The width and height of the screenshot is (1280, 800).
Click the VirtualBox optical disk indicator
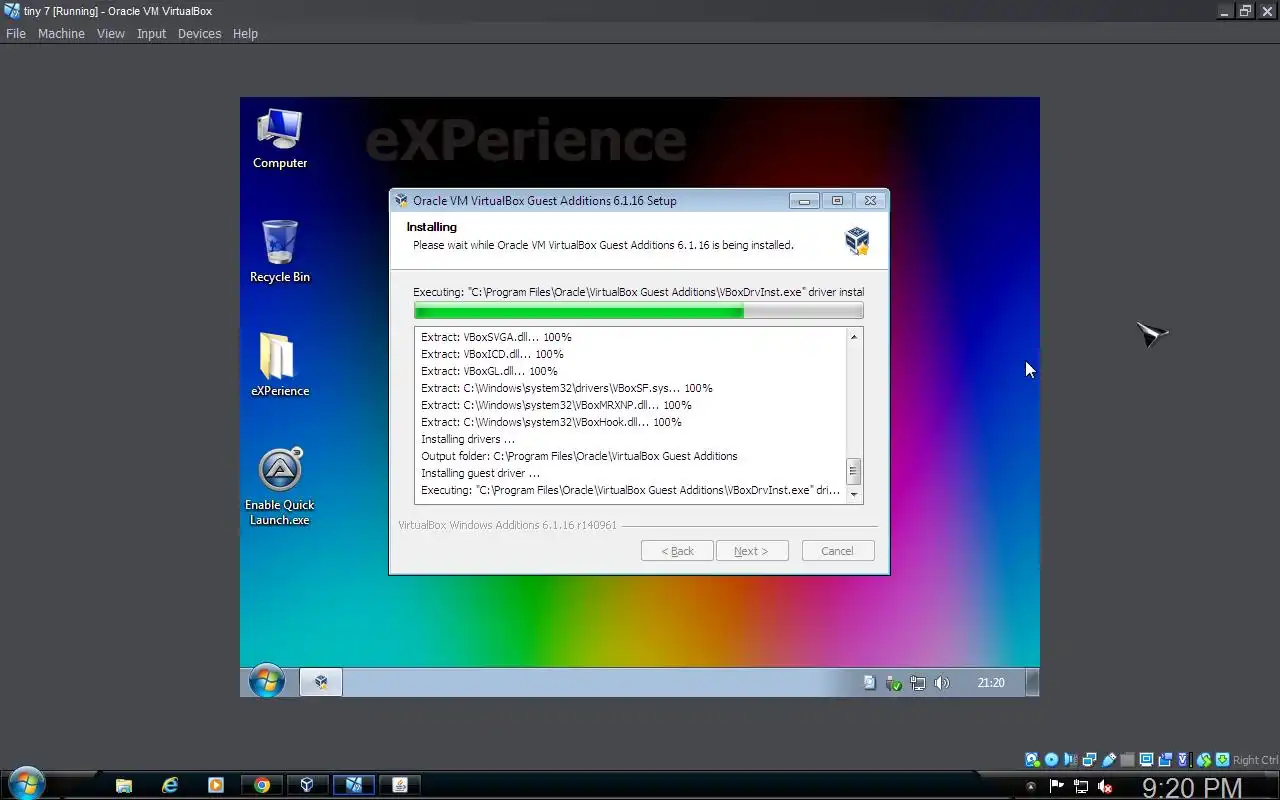click(x=1051, y=760)
